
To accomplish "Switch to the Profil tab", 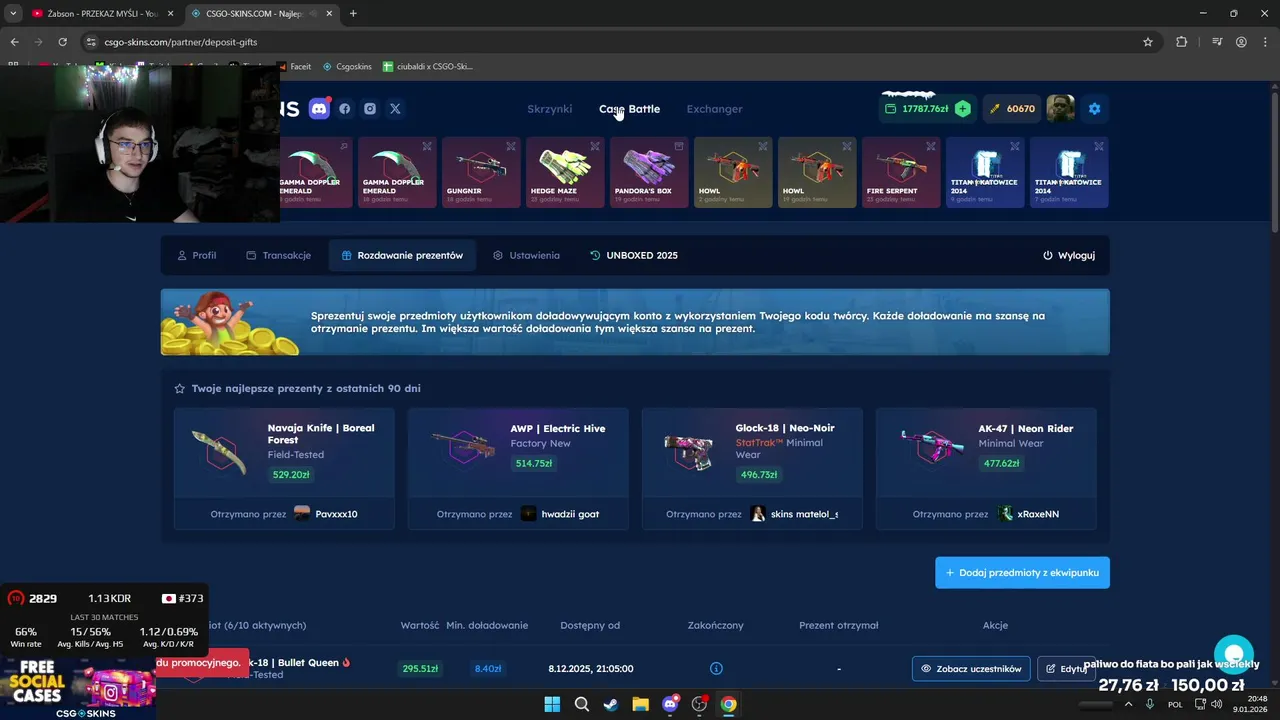I will (x=196, y=255).
